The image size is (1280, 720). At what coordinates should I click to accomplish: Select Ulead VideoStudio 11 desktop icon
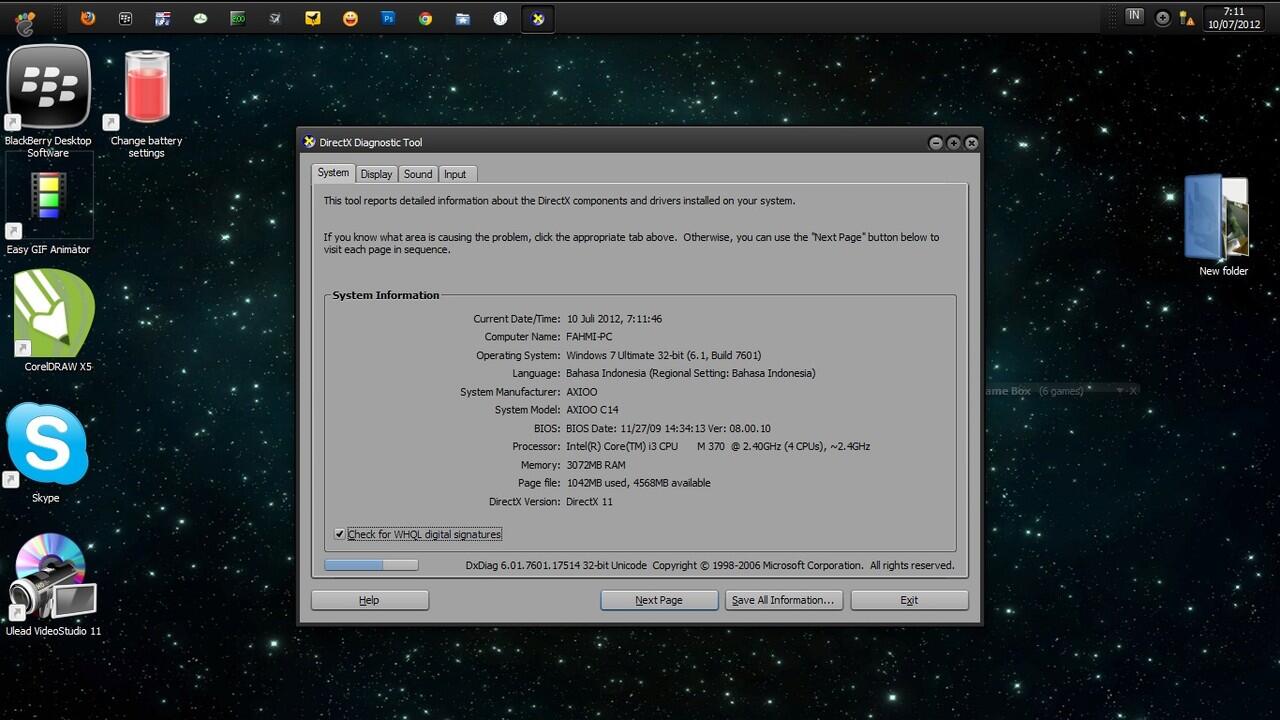click(x=53, y=585)
